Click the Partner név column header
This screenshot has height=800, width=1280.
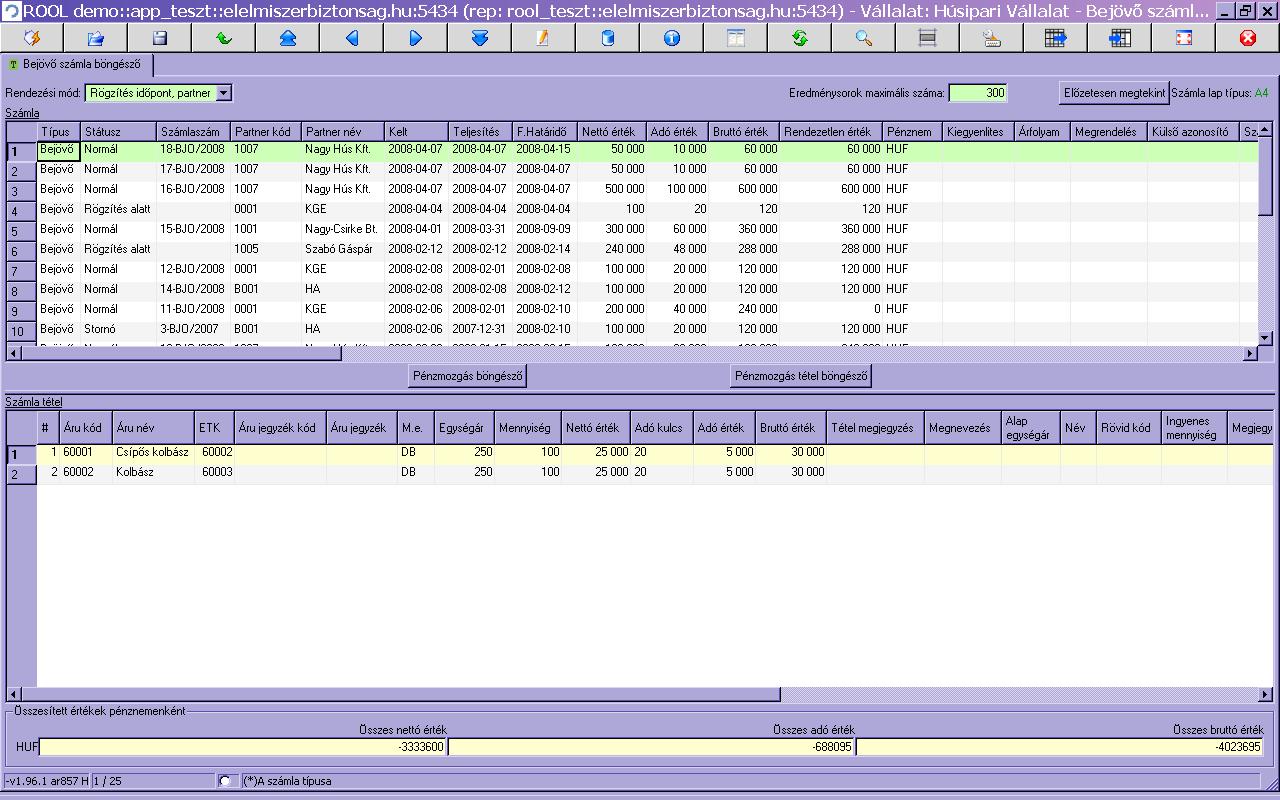[343, 132]
